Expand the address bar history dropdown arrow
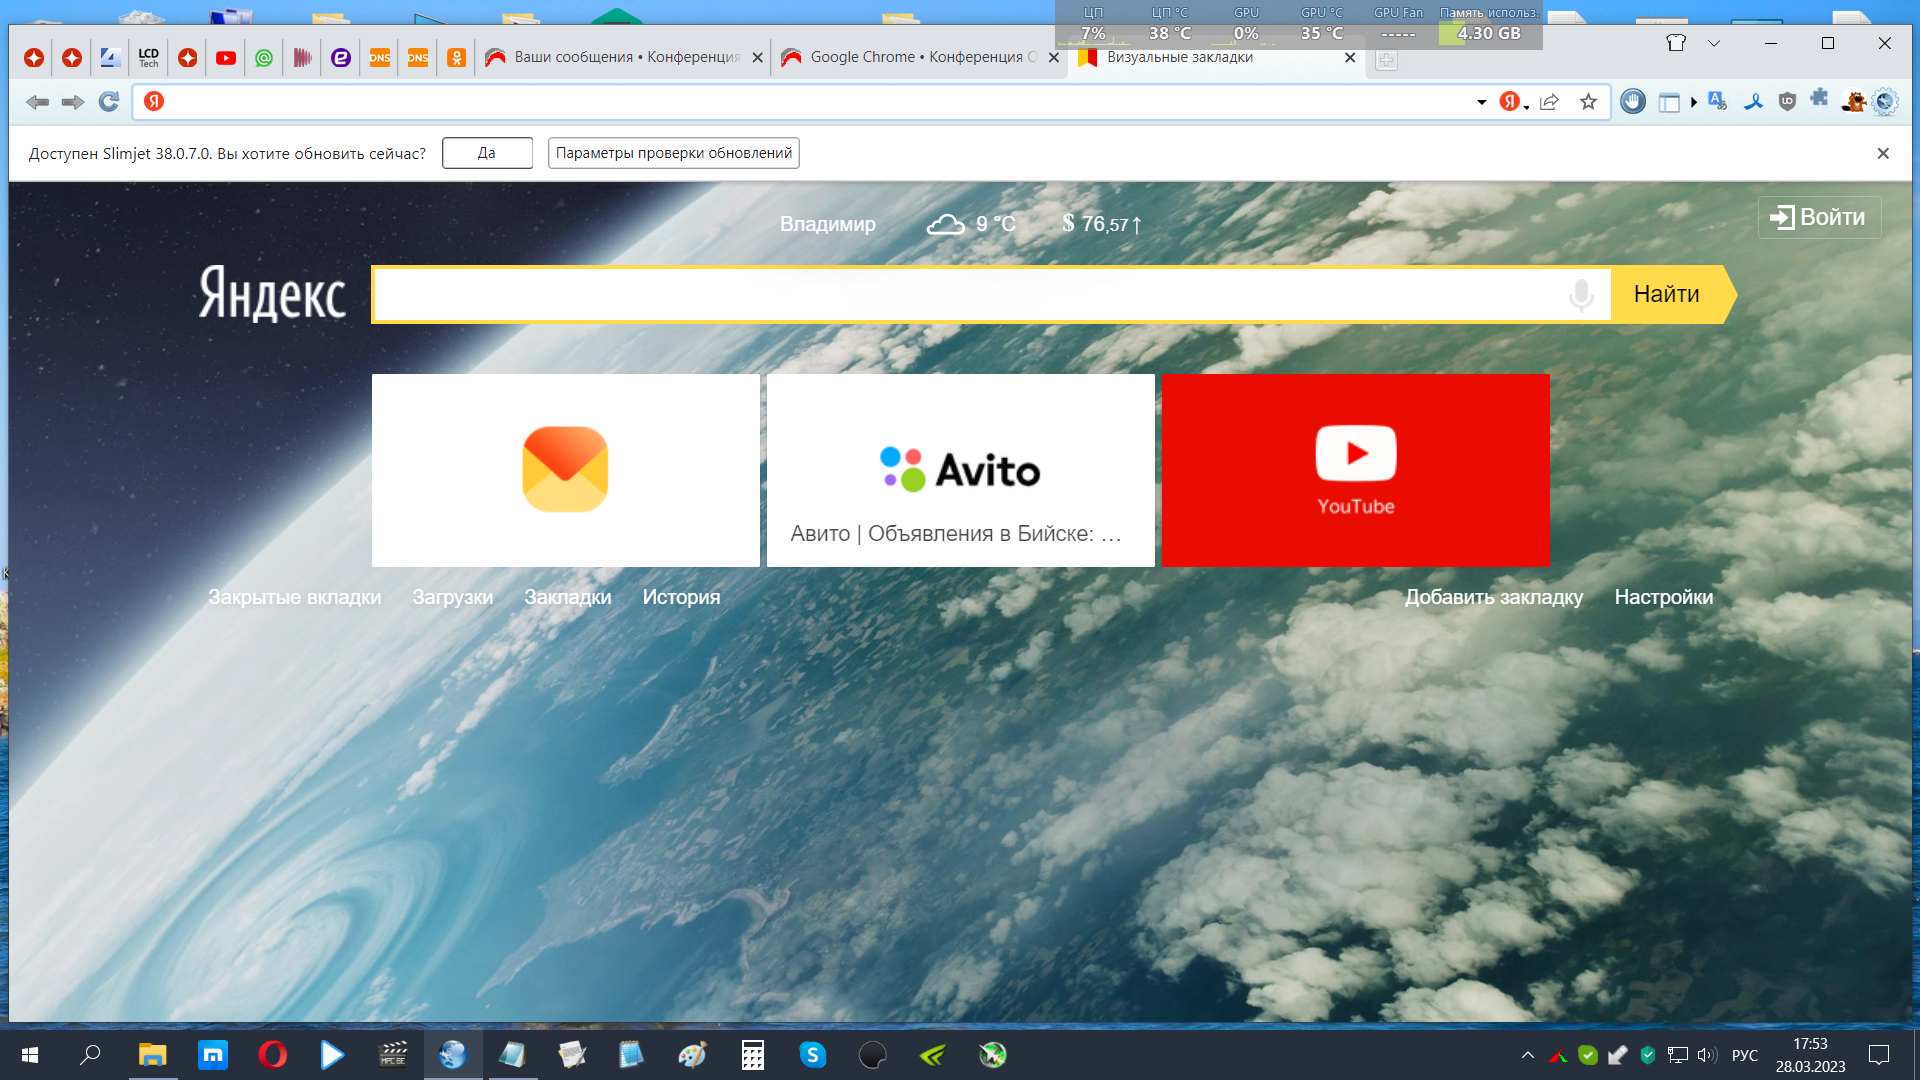1920x1080 pixels. coord(1481,102)
